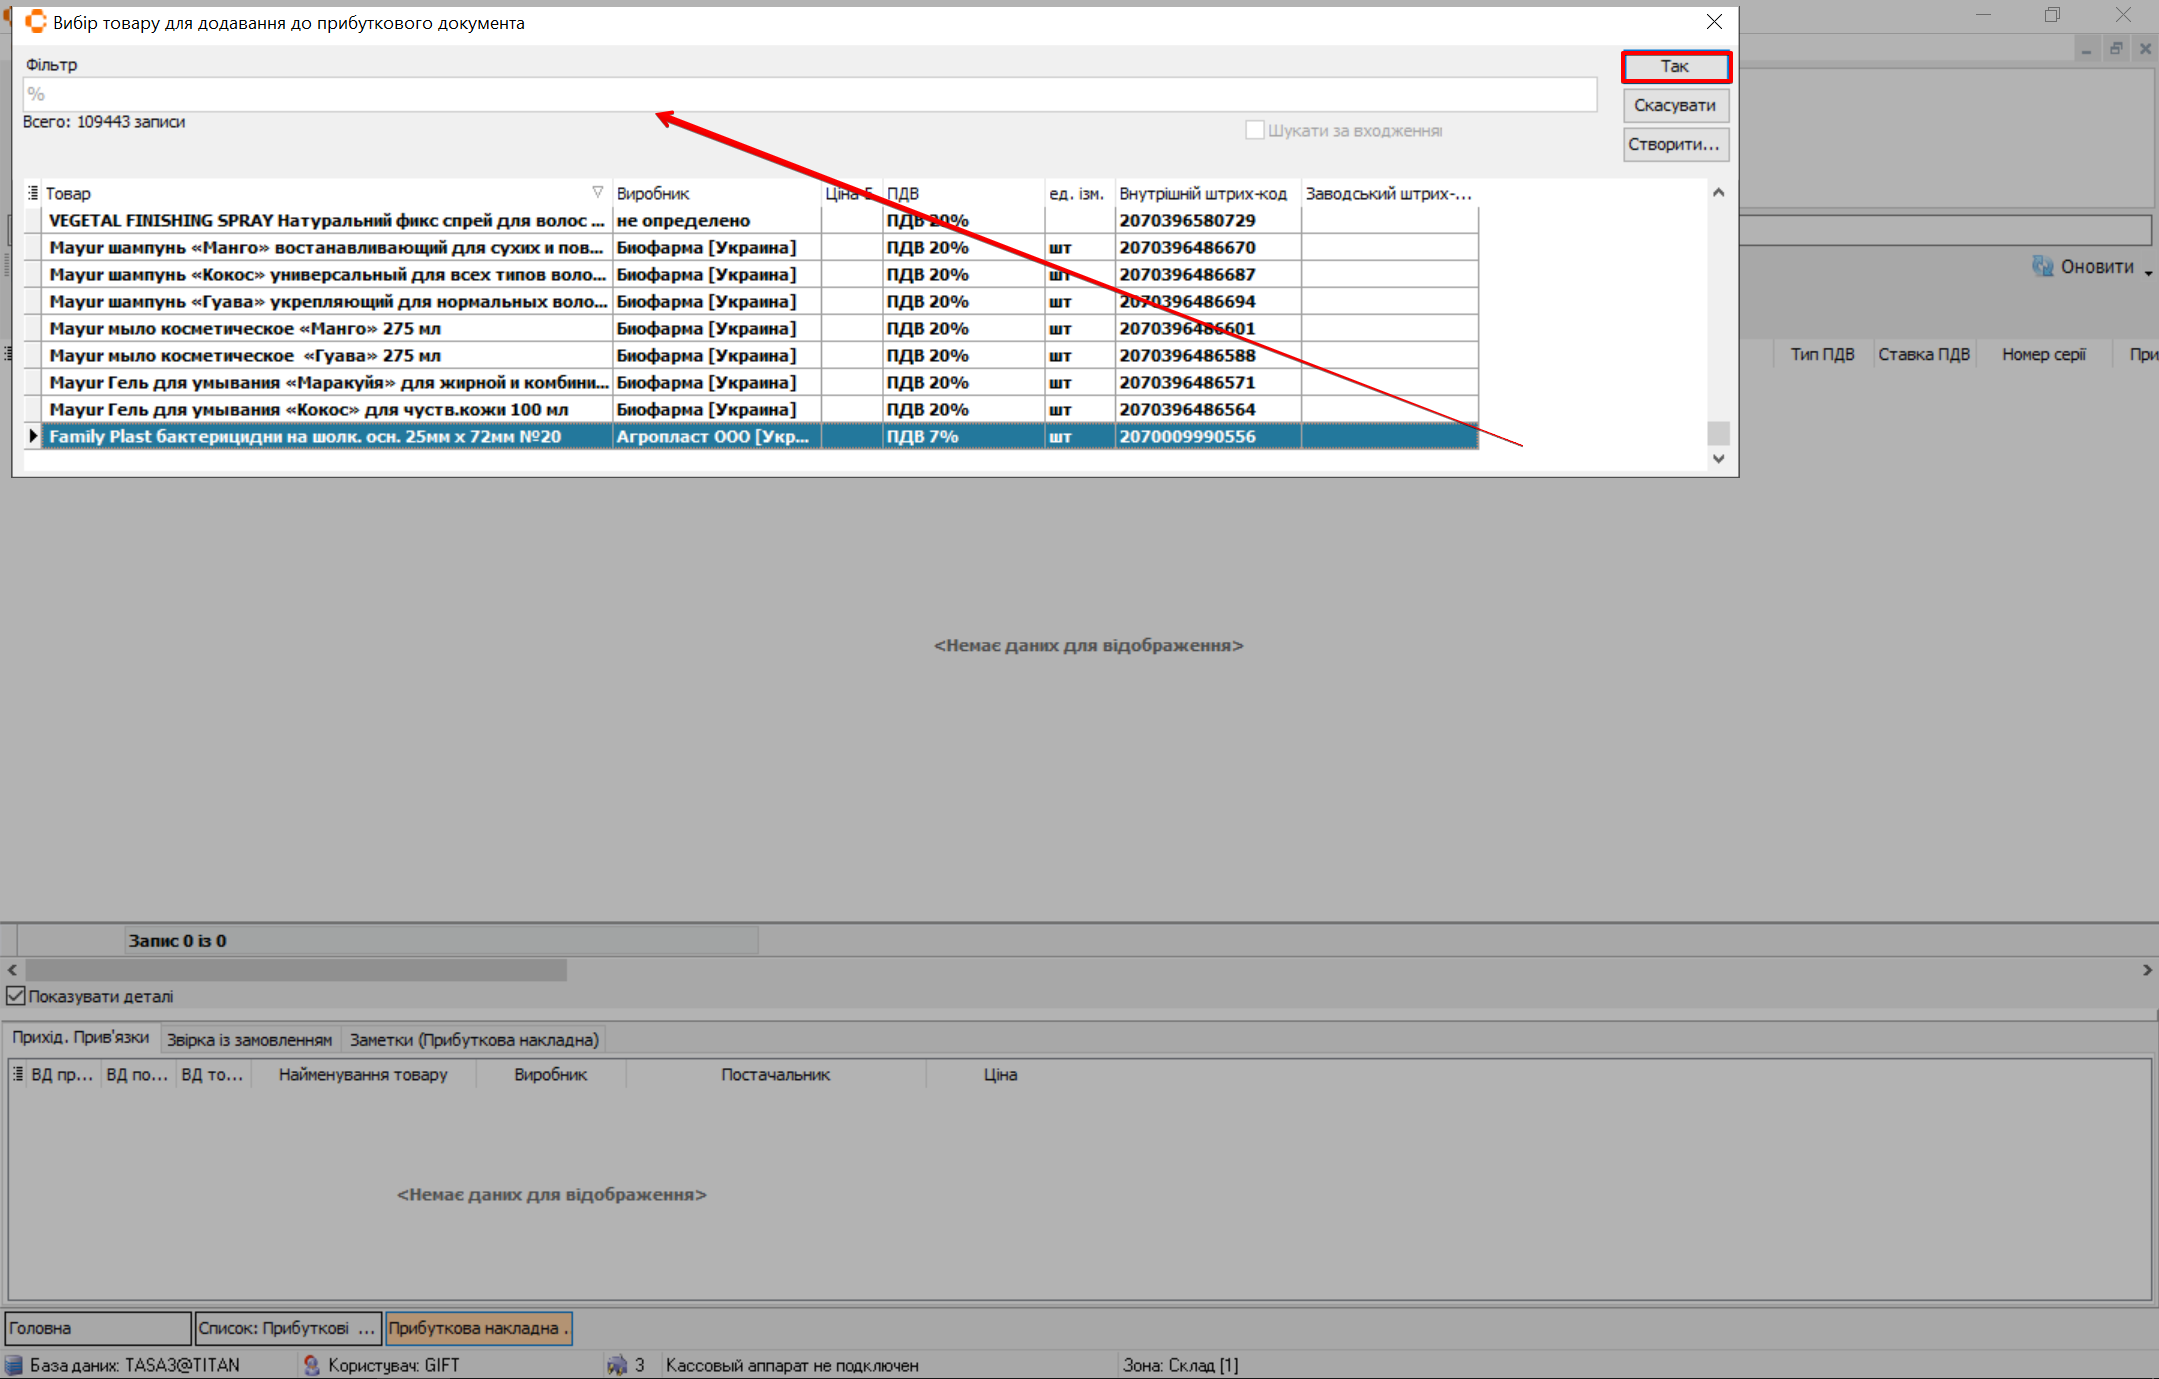Screen dimensions: 2159x1379
Task: Uncheck Показувати деталі checkbox
Action: [16, 996]
